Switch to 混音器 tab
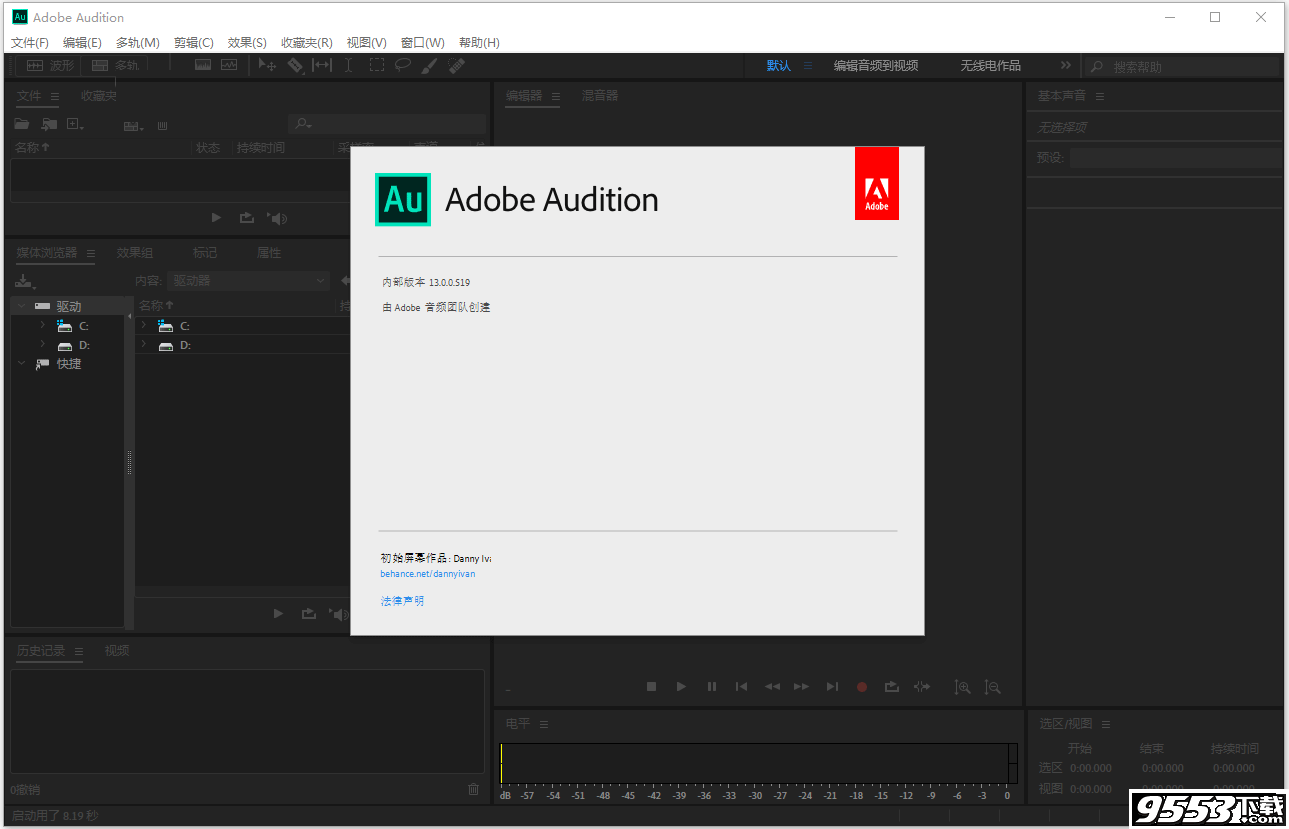Screen dimensions: 1289x829 click(x=600, y=95)
